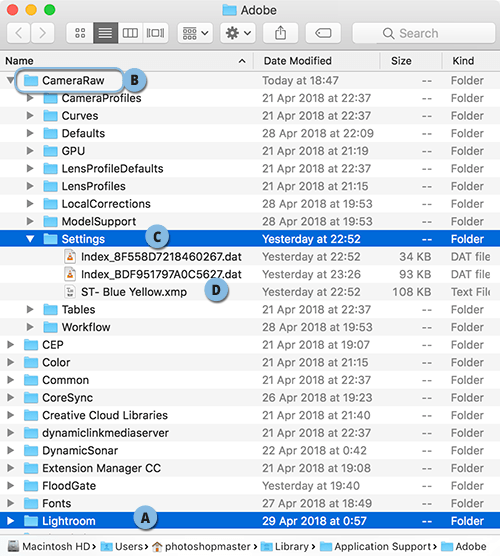Open the arrange items dropdown
This screenshot has height=556, width=500.
(195, 33)
